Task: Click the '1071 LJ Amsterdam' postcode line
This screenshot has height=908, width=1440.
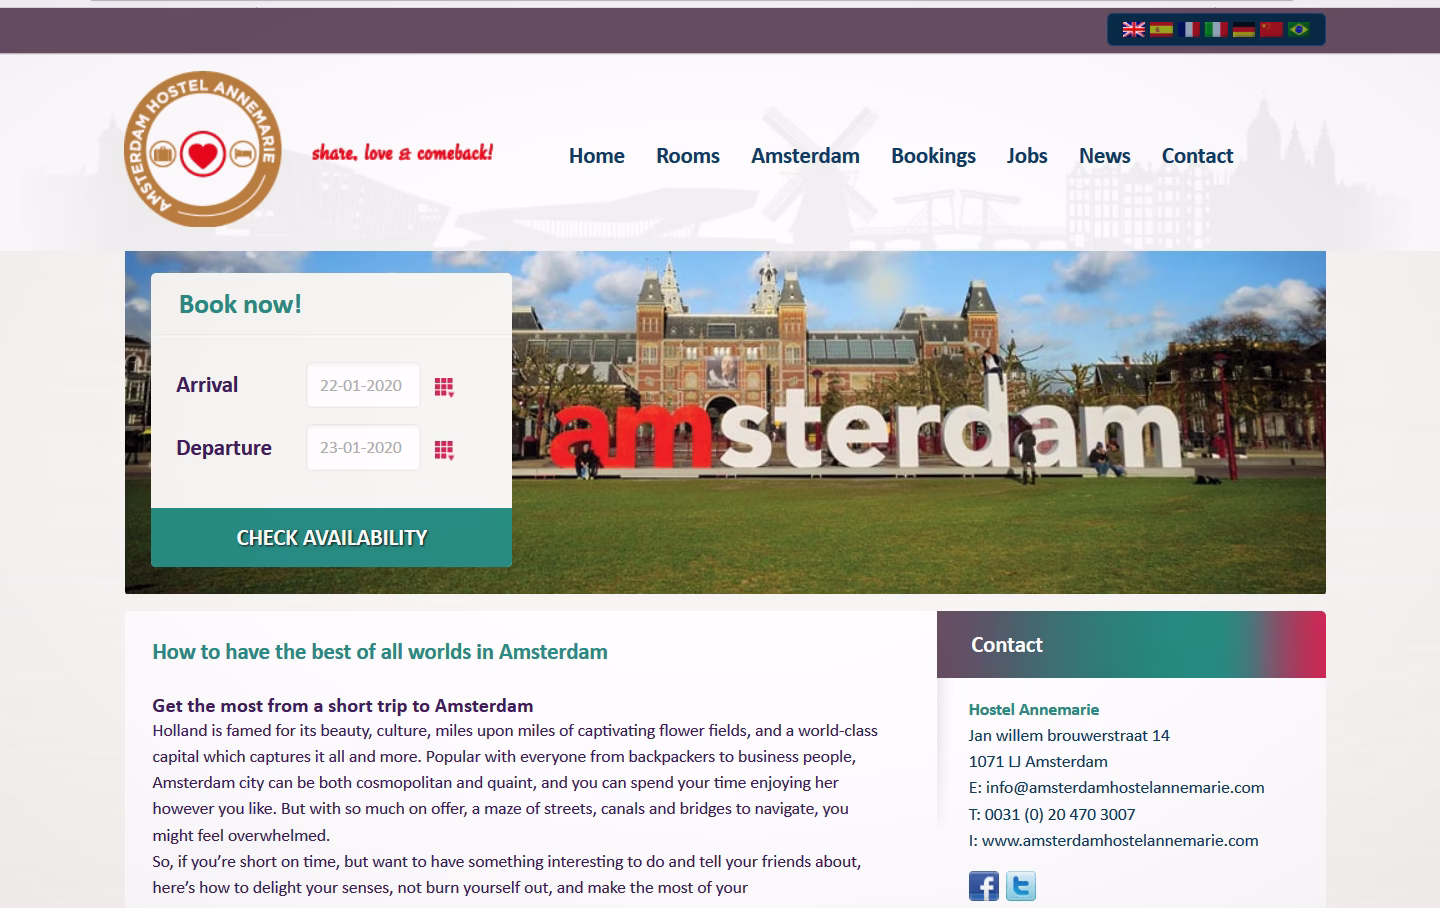Action: tap(1038, 762)
